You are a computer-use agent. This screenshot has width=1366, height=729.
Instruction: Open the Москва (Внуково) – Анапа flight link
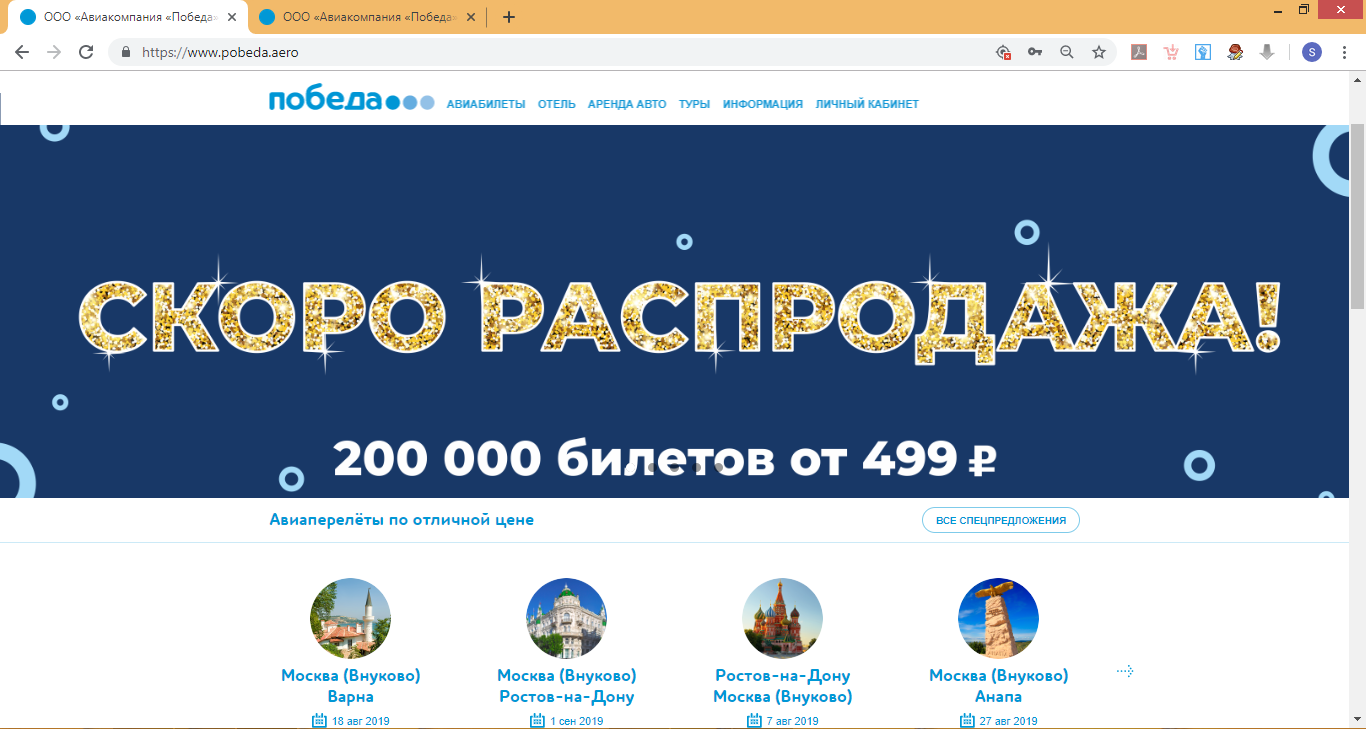pyautogui.click(x=999, y=686)
